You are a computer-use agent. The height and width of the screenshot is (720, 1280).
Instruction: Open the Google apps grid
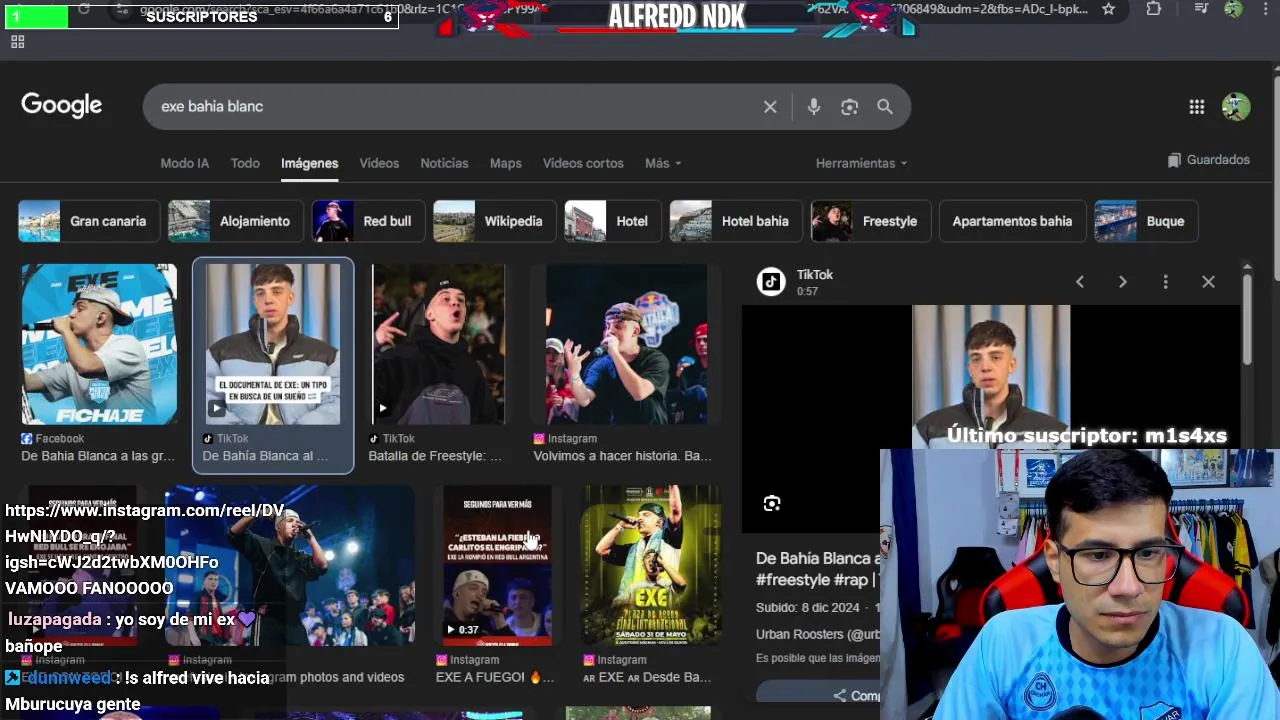point(1197,107)
